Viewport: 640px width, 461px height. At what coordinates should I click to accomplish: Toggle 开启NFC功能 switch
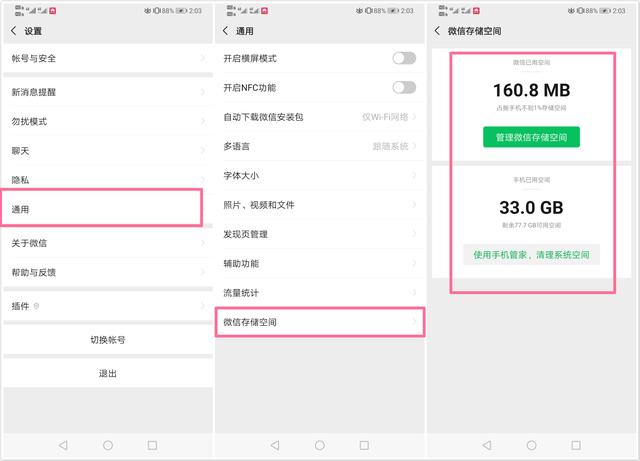click(404, 87)
